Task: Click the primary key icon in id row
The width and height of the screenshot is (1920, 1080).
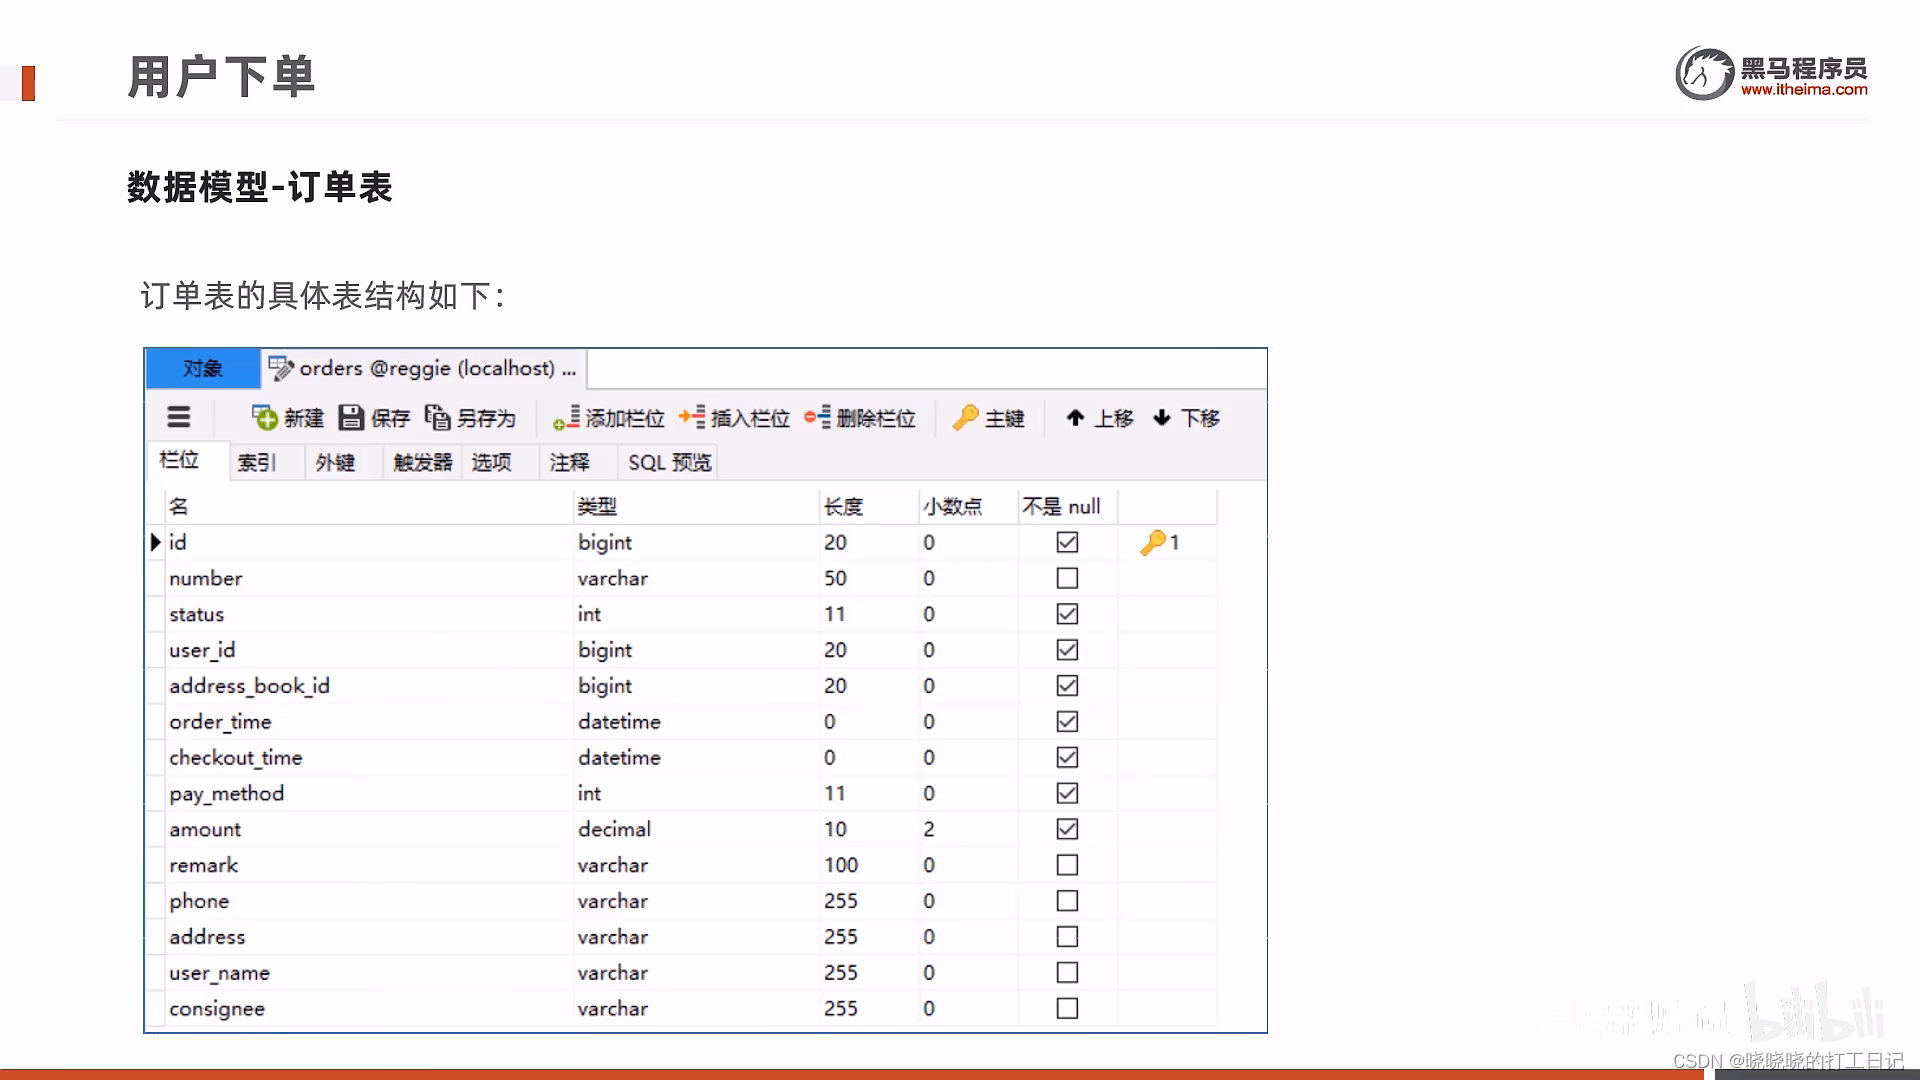Action: point(1153,542)
